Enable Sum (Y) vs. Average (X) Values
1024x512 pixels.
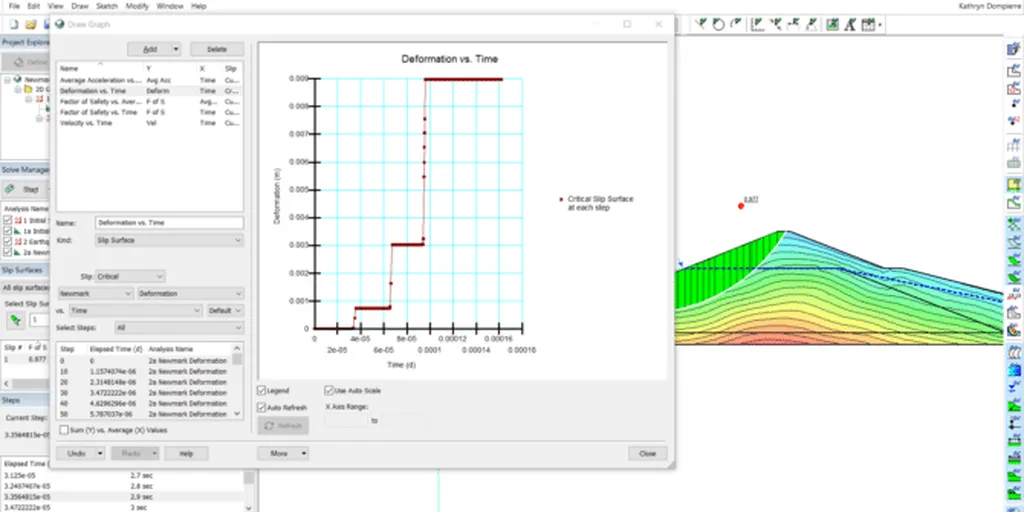[x=65, y=430]
